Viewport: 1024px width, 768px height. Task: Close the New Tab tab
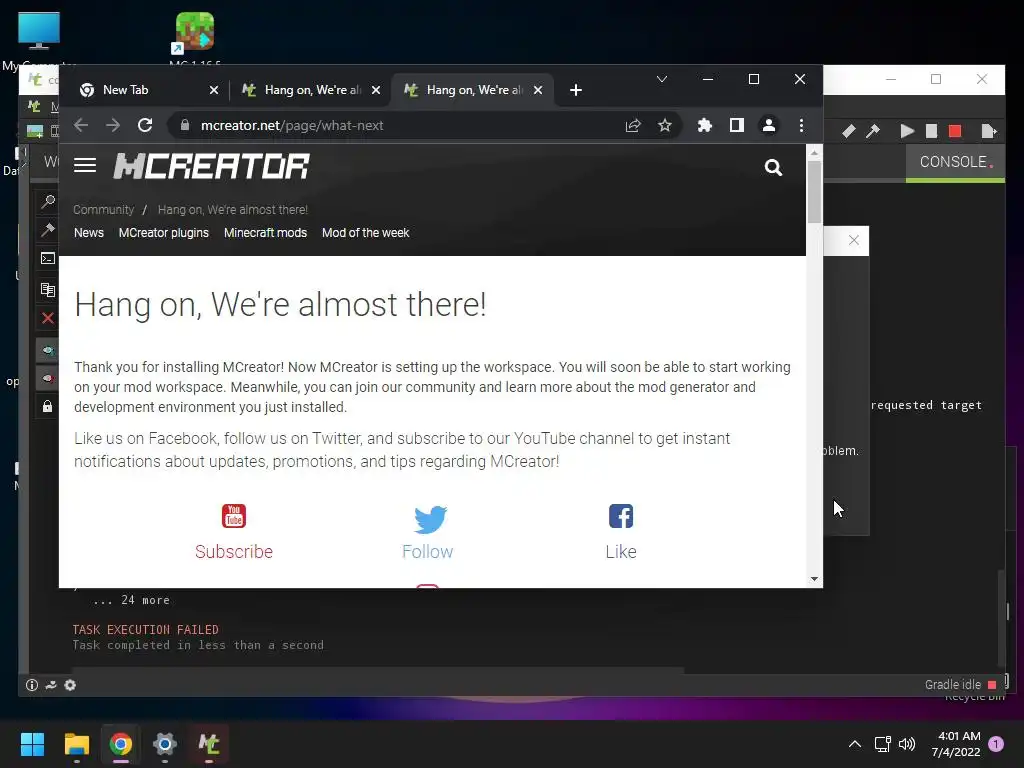[214, 90]
